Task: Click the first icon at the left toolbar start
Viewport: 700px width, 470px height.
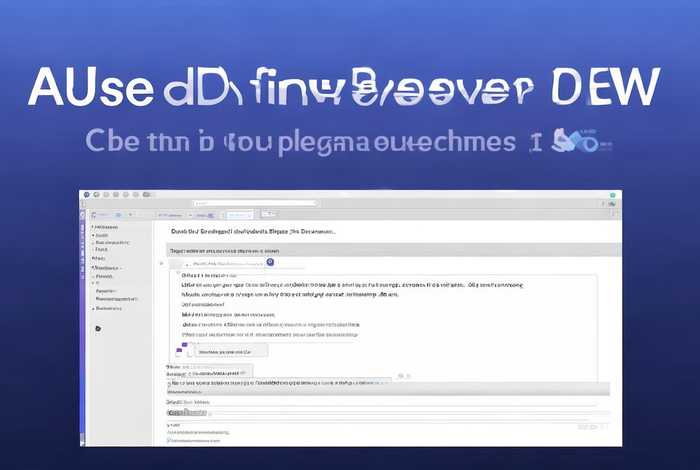Action: (95, 214)
